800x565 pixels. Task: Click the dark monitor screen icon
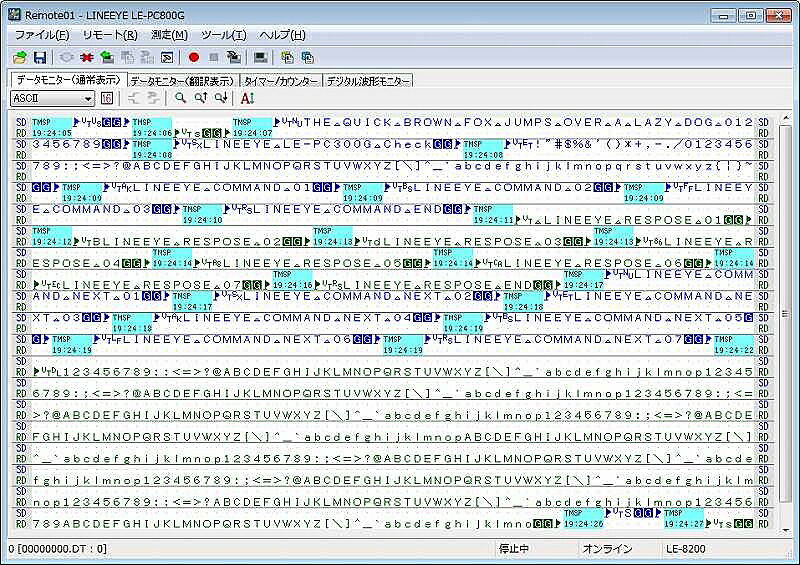(261, 57)
